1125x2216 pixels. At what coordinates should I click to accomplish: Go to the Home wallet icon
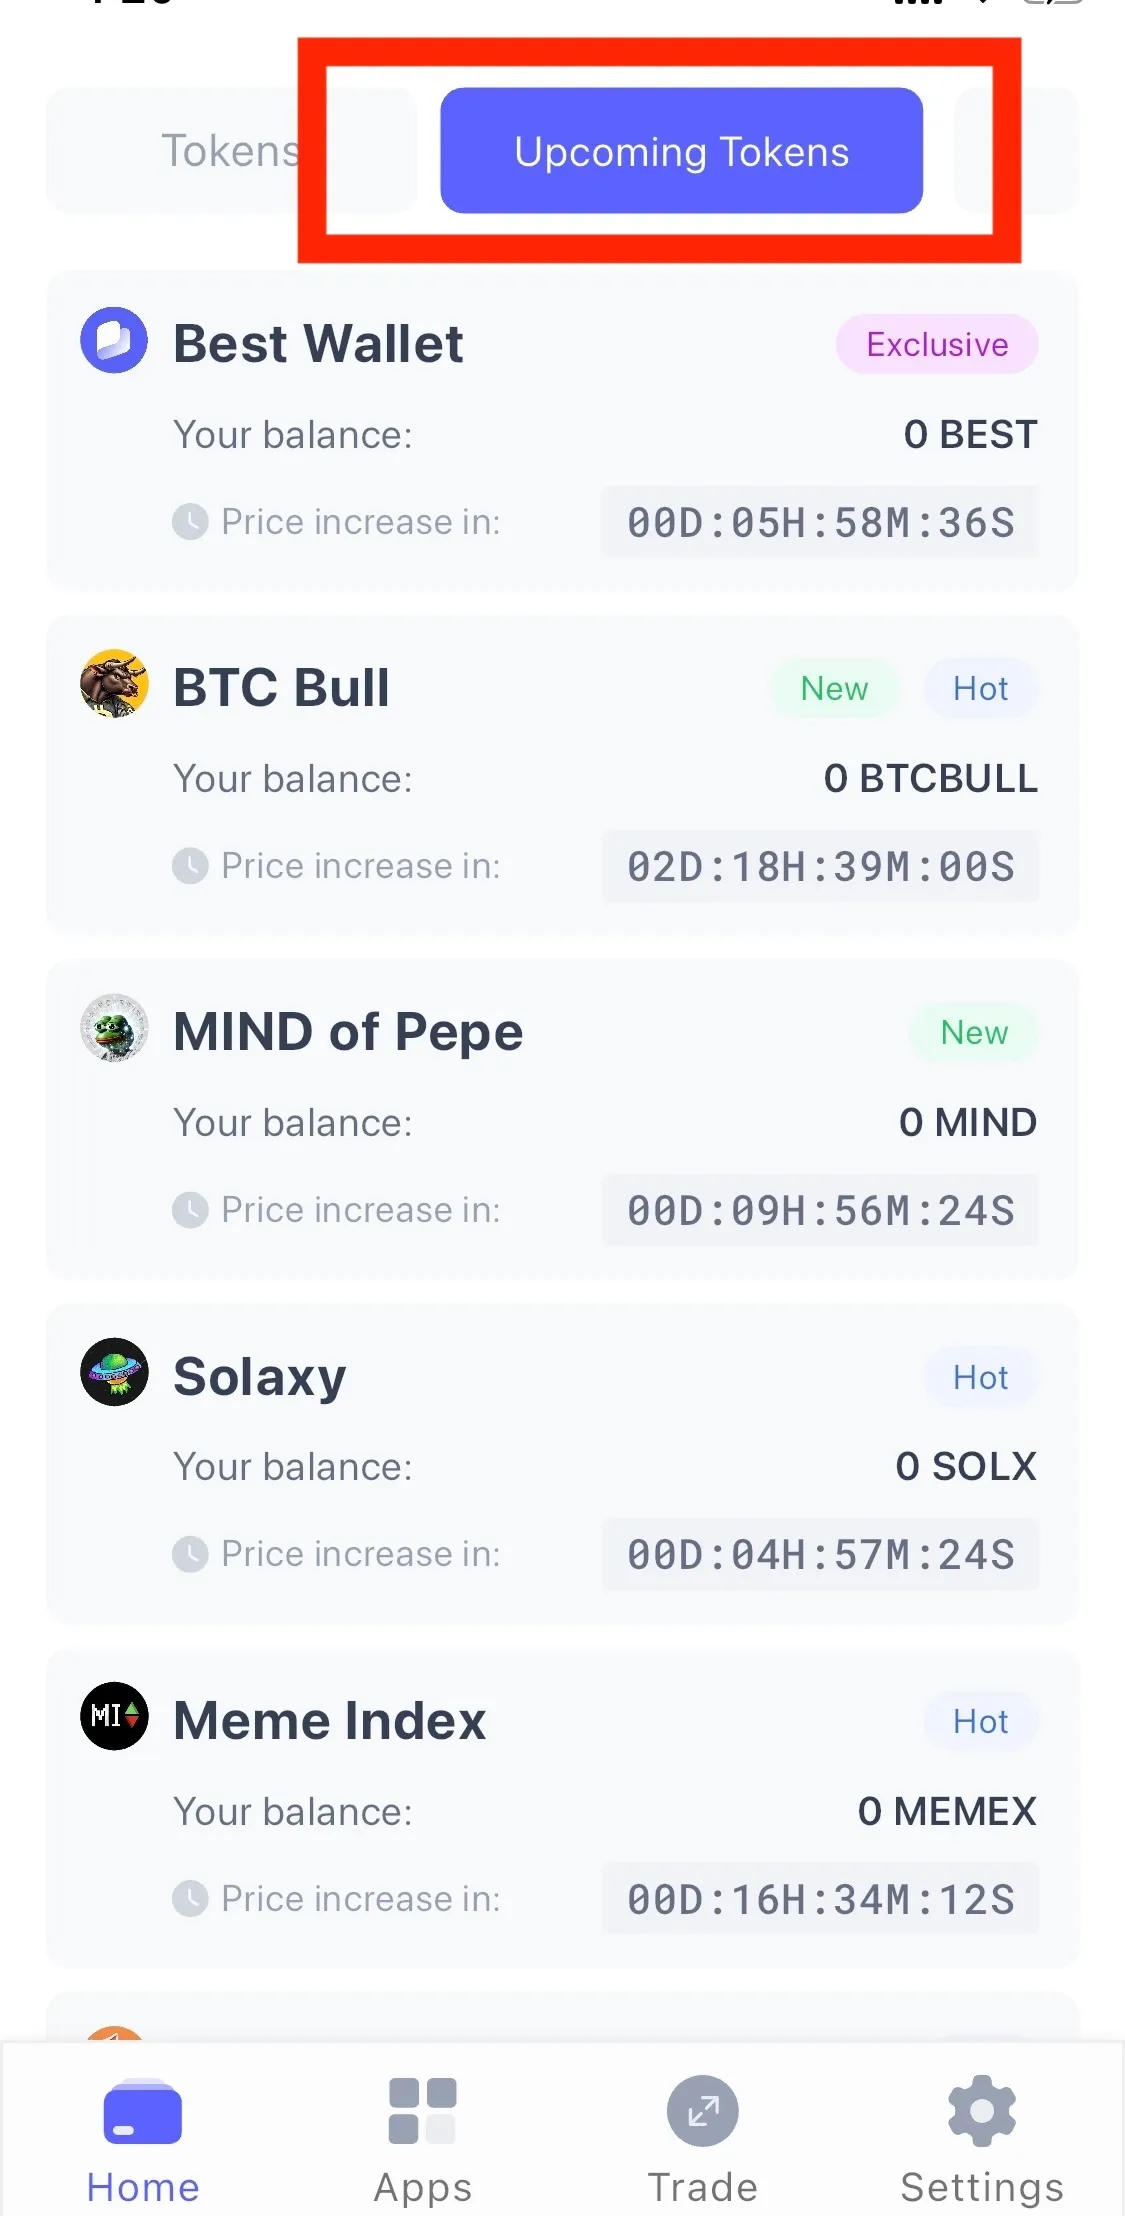coord(143,2112)
